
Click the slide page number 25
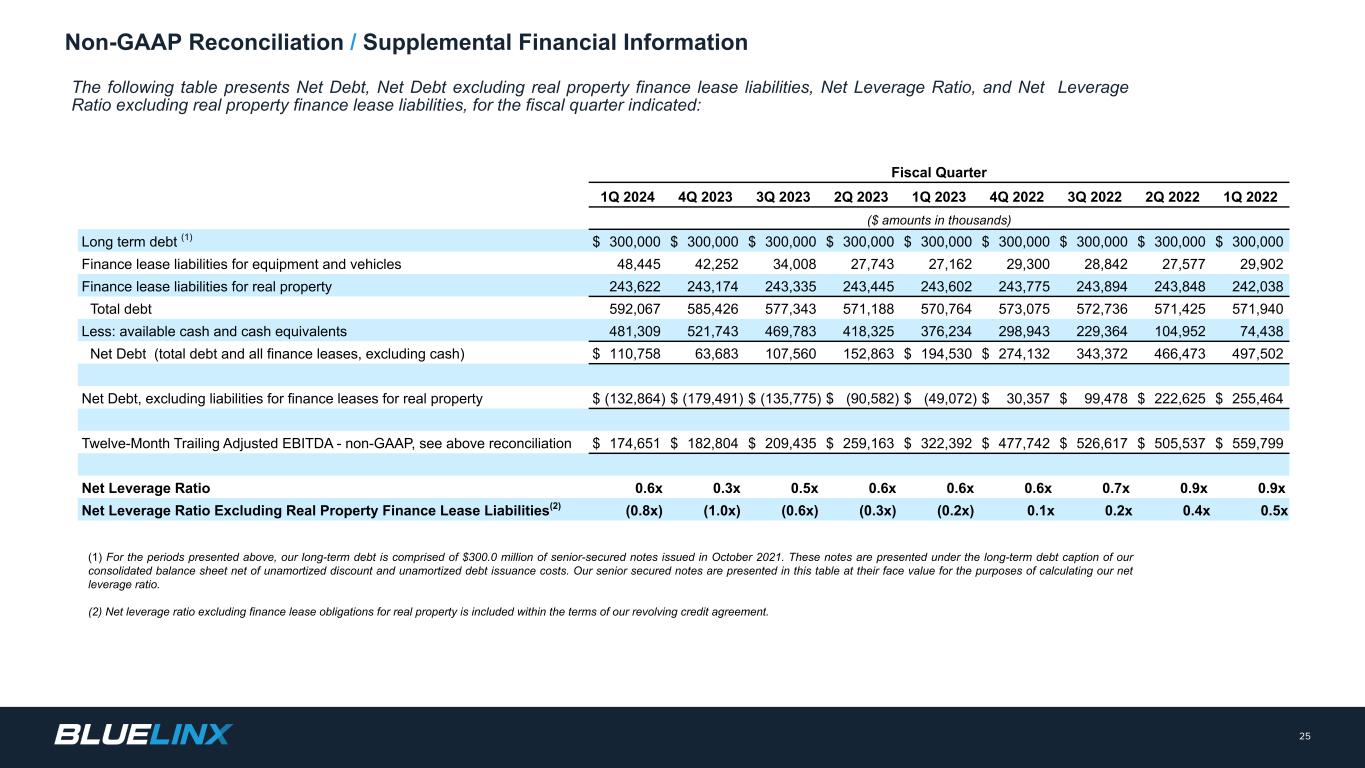[1304, 737]
